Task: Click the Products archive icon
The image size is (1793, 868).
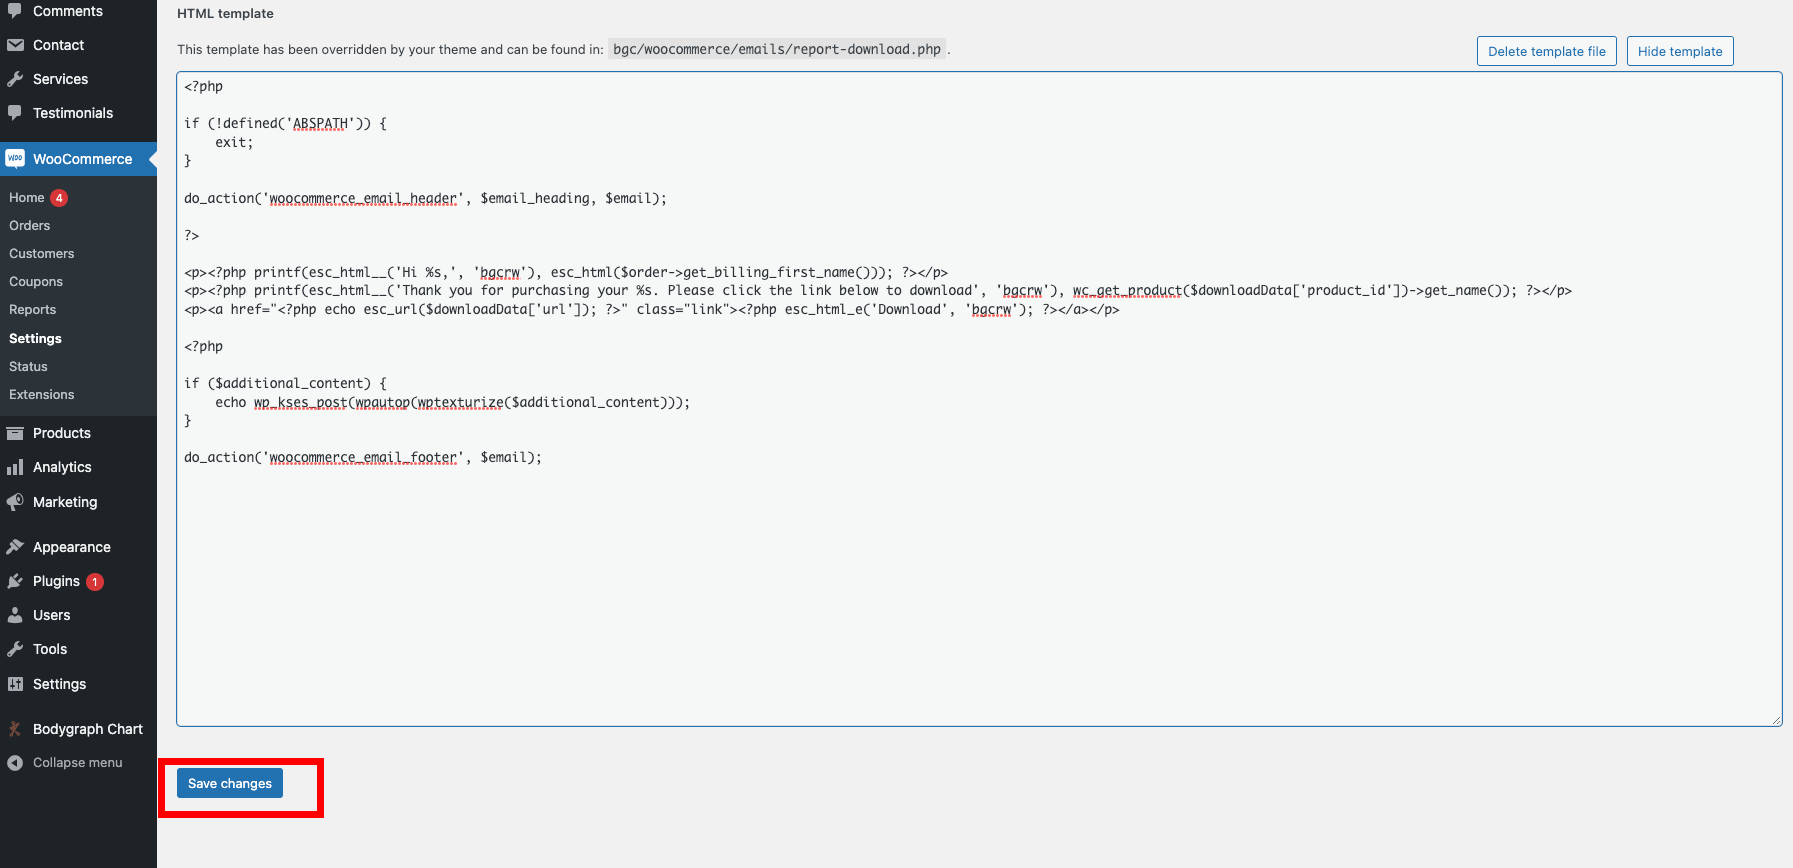Action: (x=15, y=433)
